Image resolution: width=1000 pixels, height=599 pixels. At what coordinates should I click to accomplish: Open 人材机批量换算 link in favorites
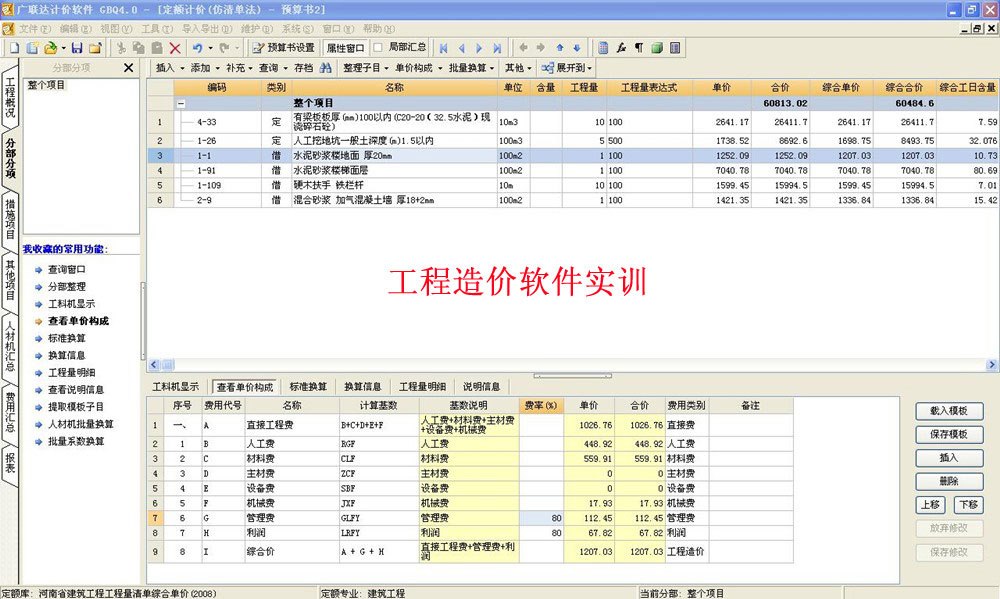(x=81, y=424)
